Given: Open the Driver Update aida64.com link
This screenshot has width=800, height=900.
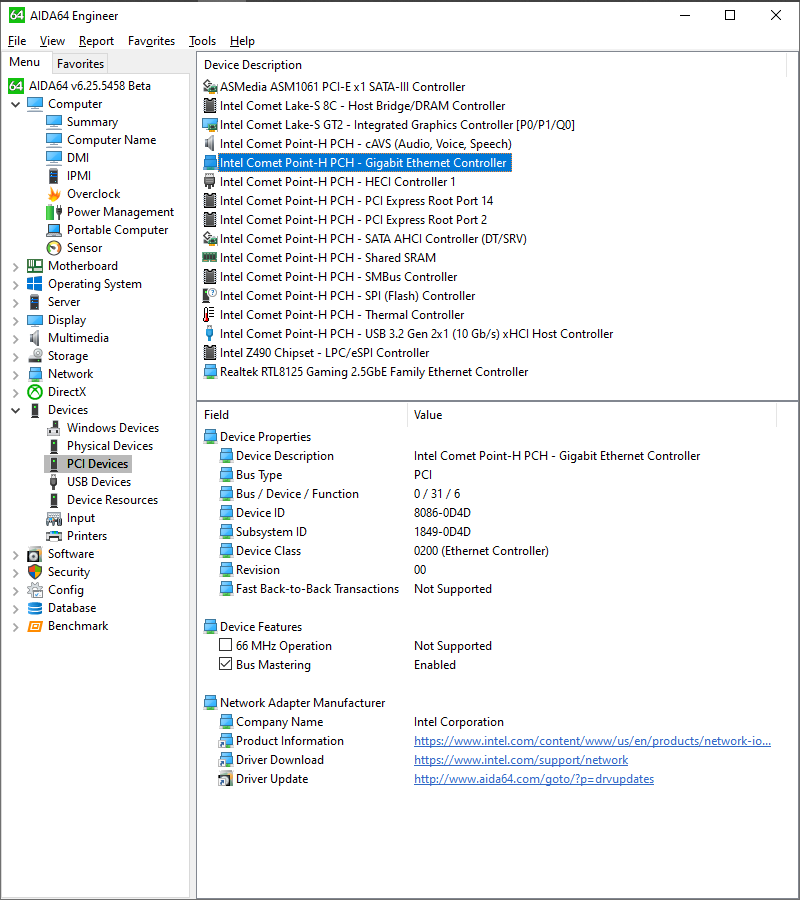Looking at the screenshot, I should (x=534, y=779).
